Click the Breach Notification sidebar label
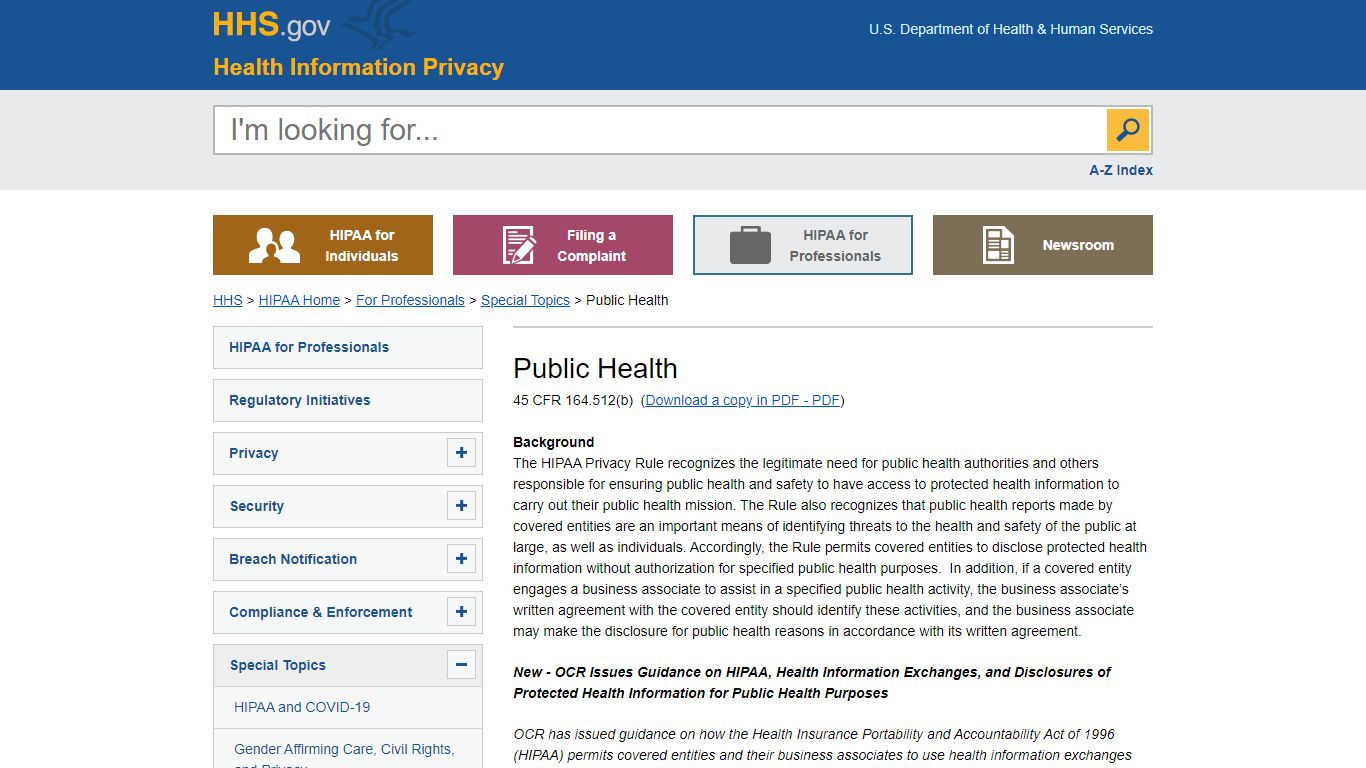The height and width of the screenshot is (768, 1366). coord(293,559)
